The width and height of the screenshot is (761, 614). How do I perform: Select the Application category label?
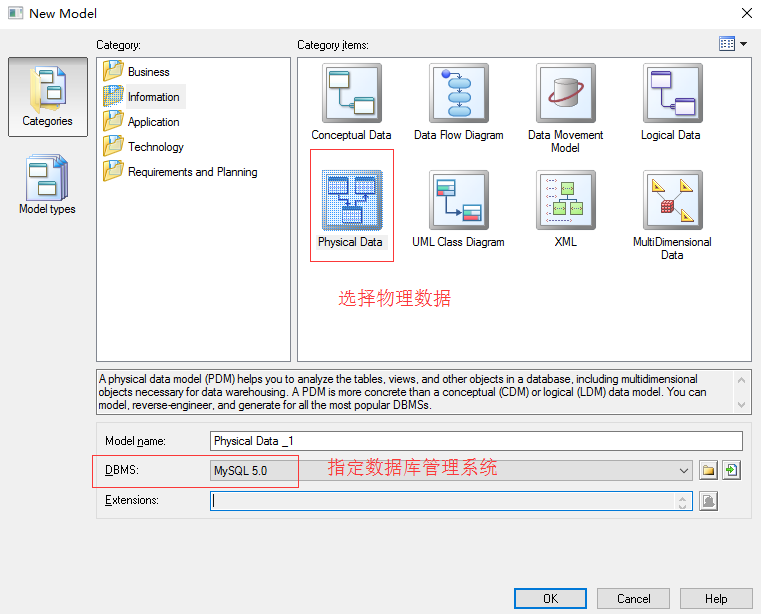(154, 122)
